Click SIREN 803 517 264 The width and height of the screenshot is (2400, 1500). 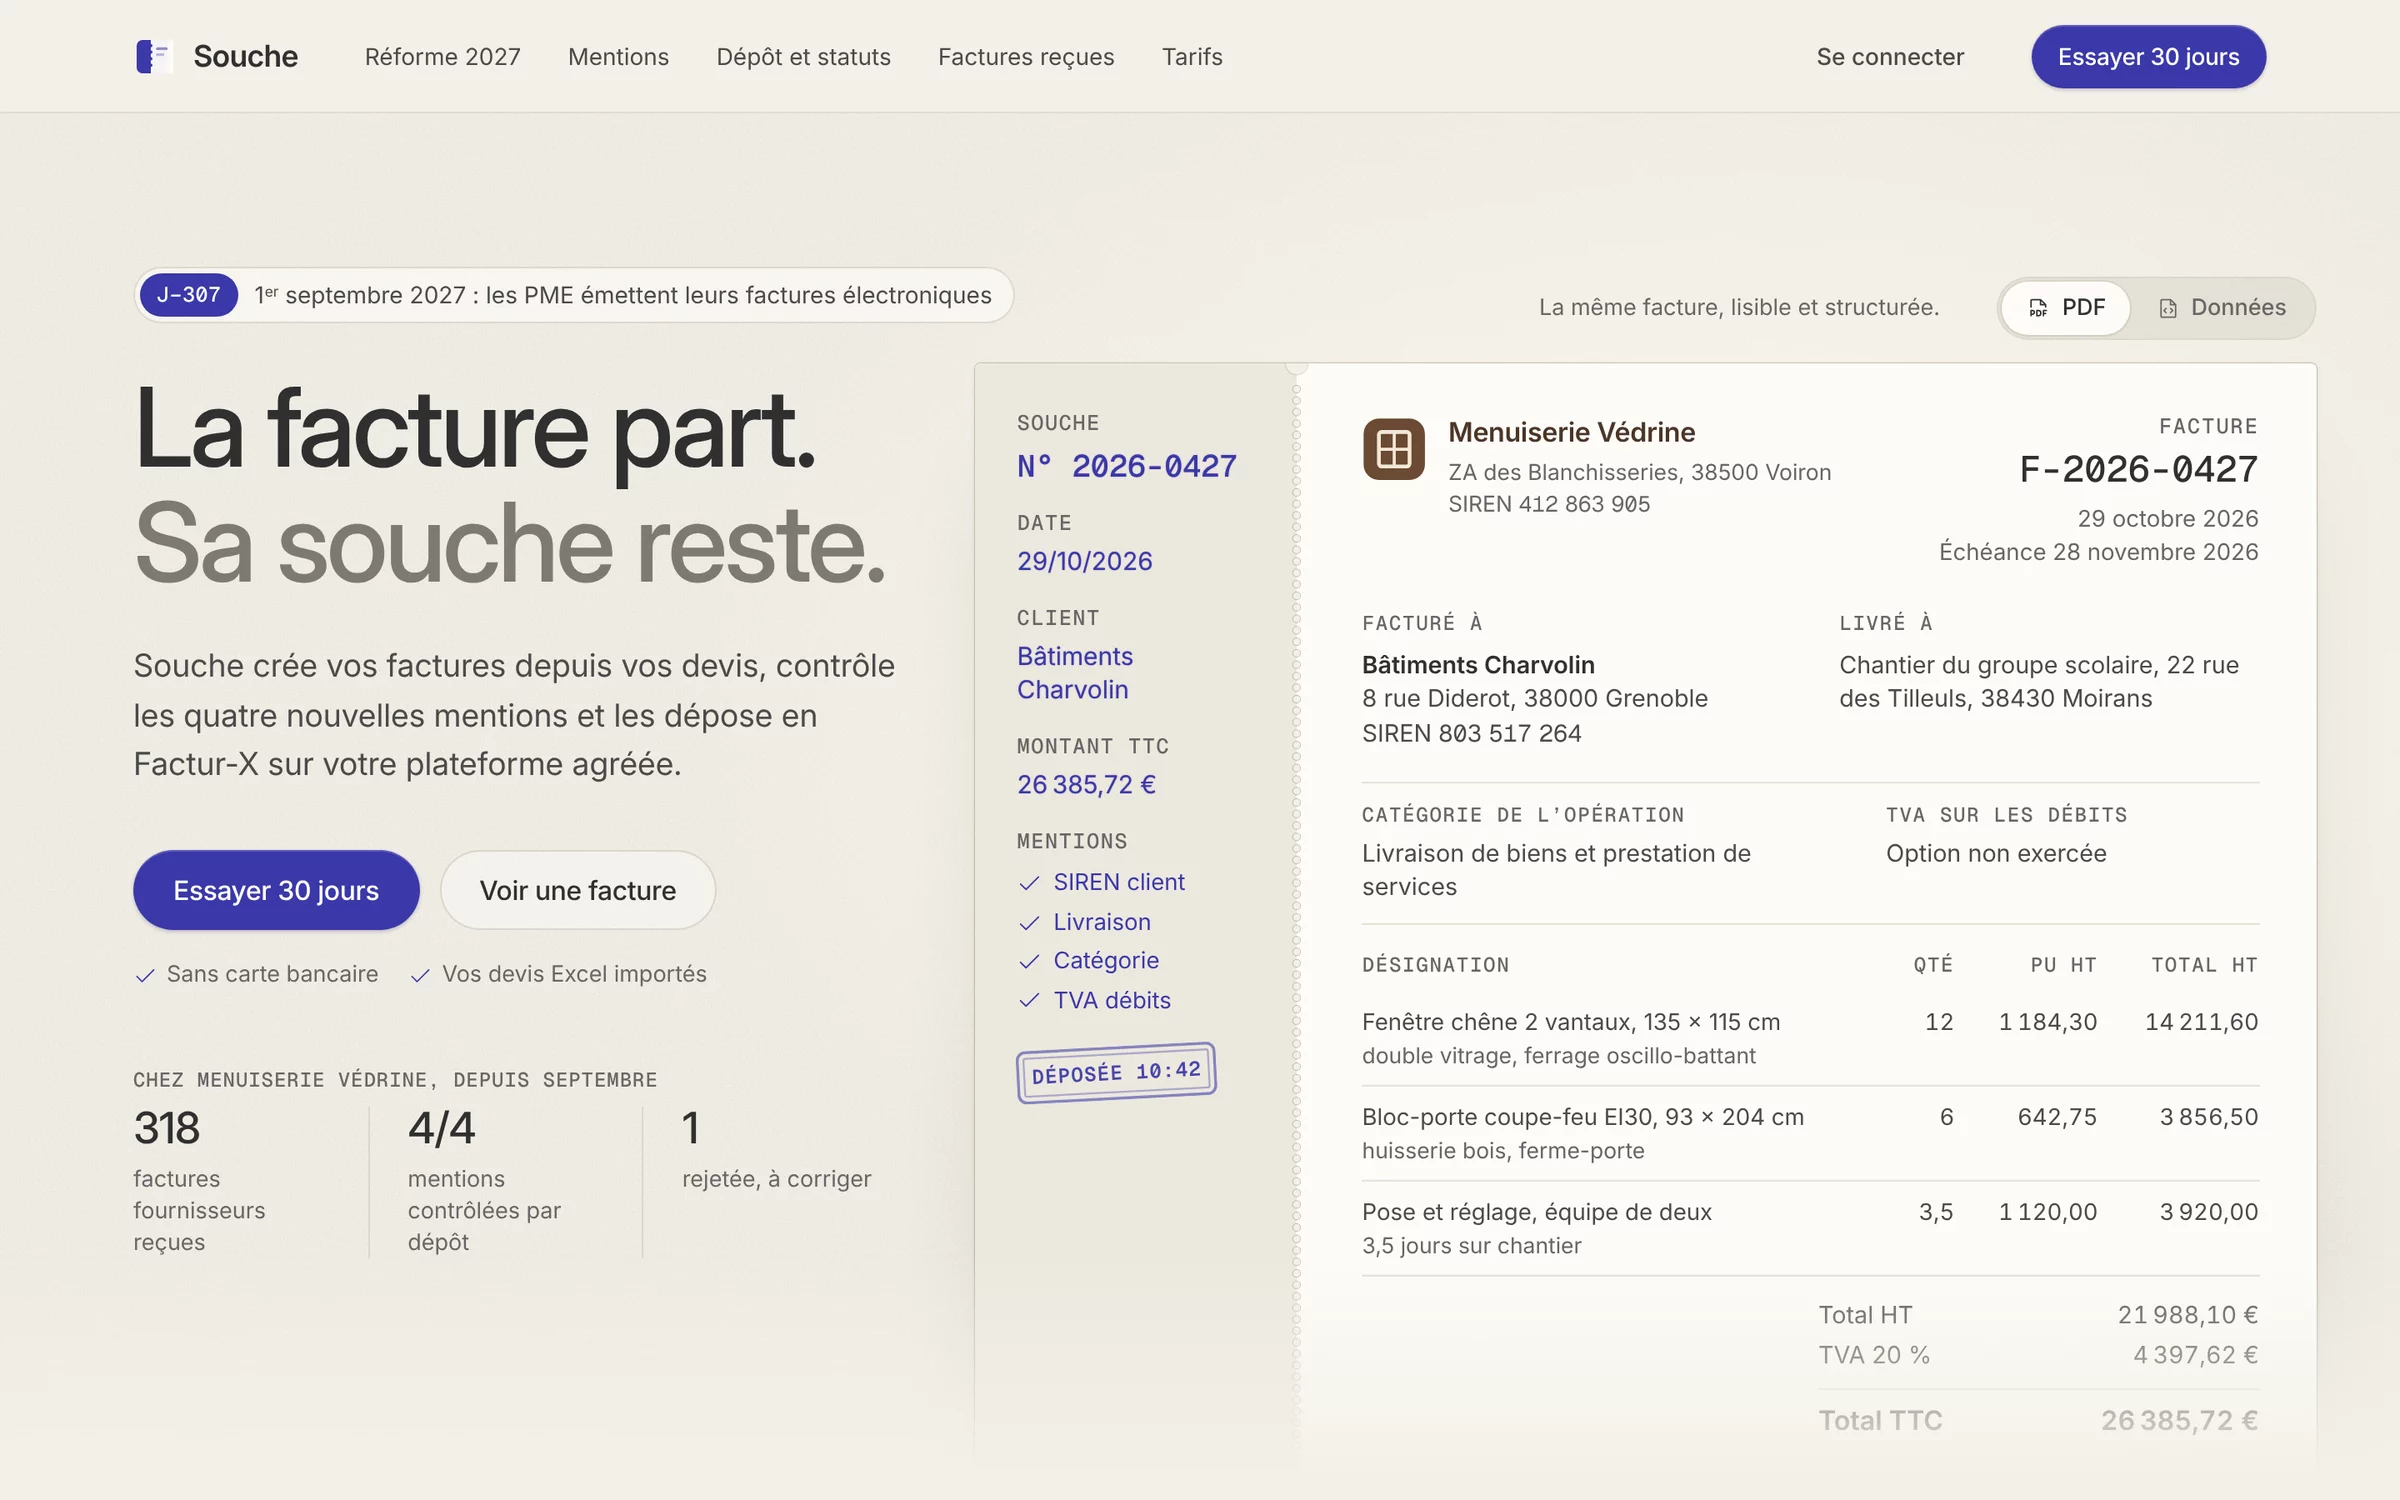pos(1472,733)
